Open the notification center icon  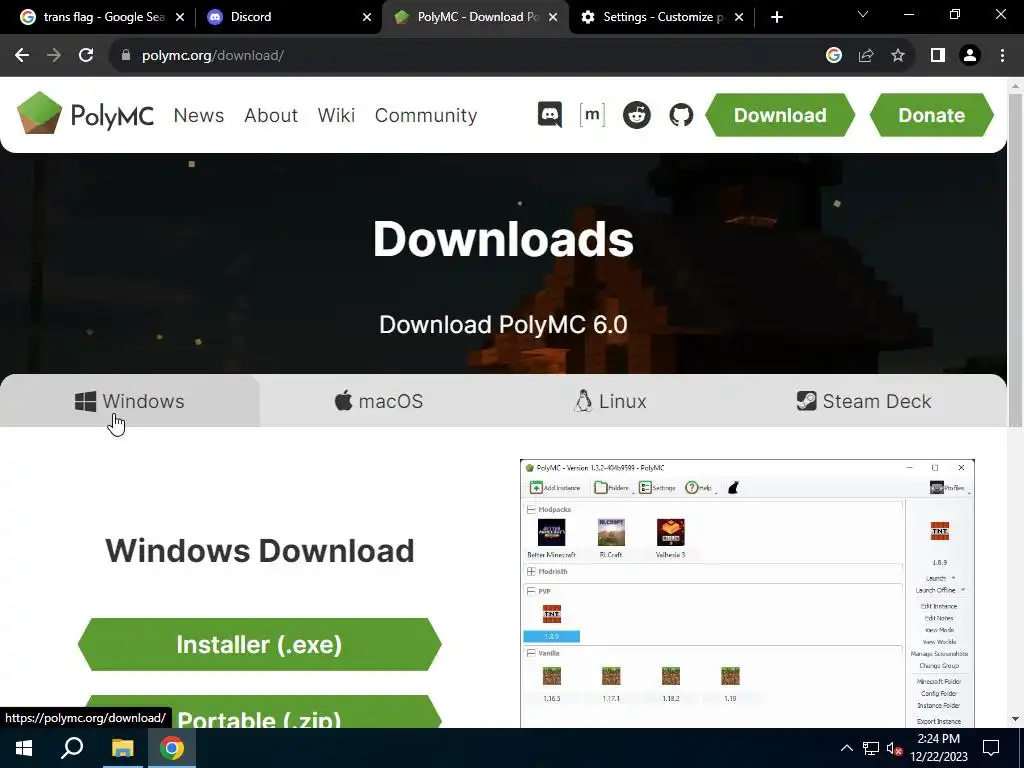click(991, 748)
